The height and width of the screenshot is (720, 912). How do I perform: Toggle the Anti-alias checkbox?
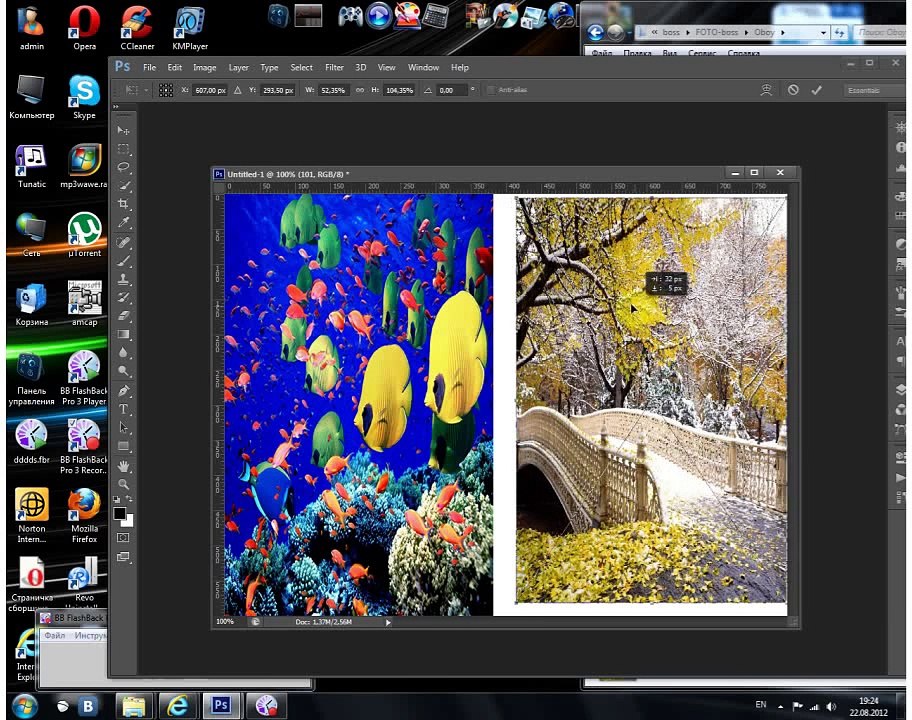[x=491, y=90]
